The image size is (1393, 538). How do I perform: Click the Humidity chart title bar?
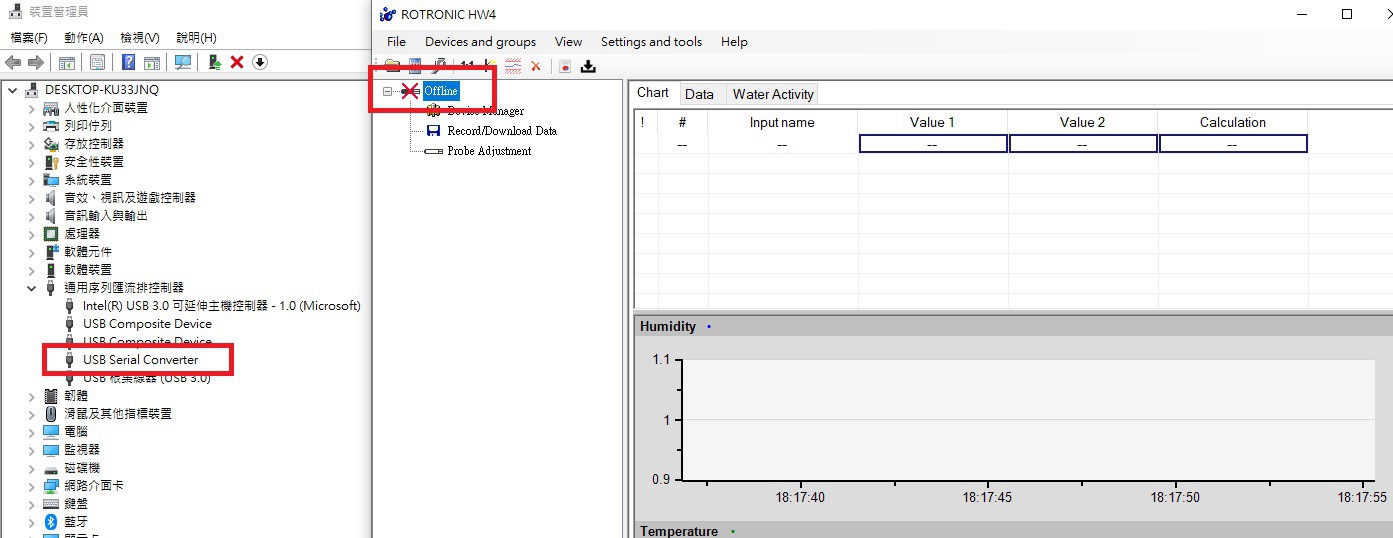(x=1013, y=327)
